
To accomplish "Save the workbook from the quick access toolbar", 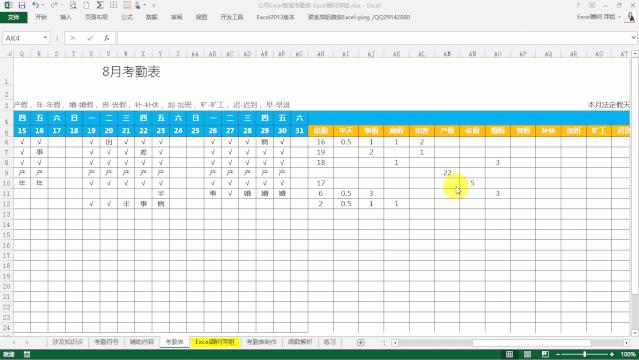I will 22,5.
